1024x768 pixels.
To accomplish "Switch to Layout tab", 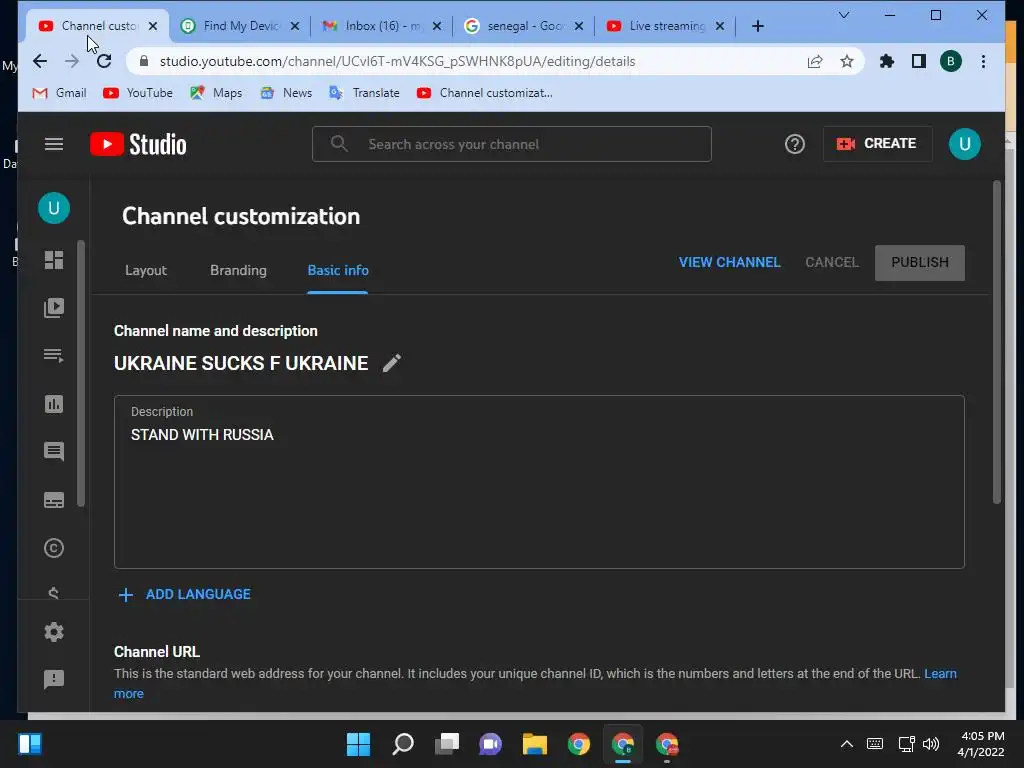I will pos(146,270).
